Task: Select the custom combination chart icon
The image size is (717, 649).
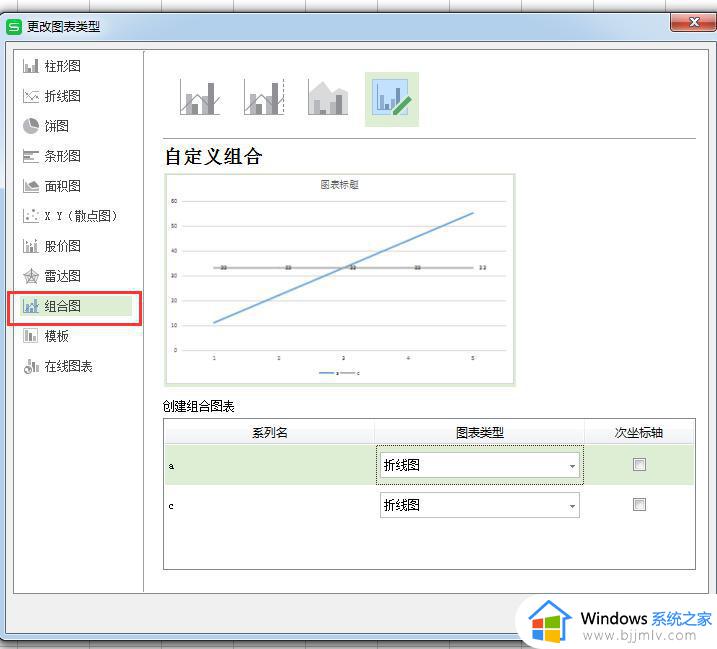Action: pyautogui.click(x=391, y=99)
